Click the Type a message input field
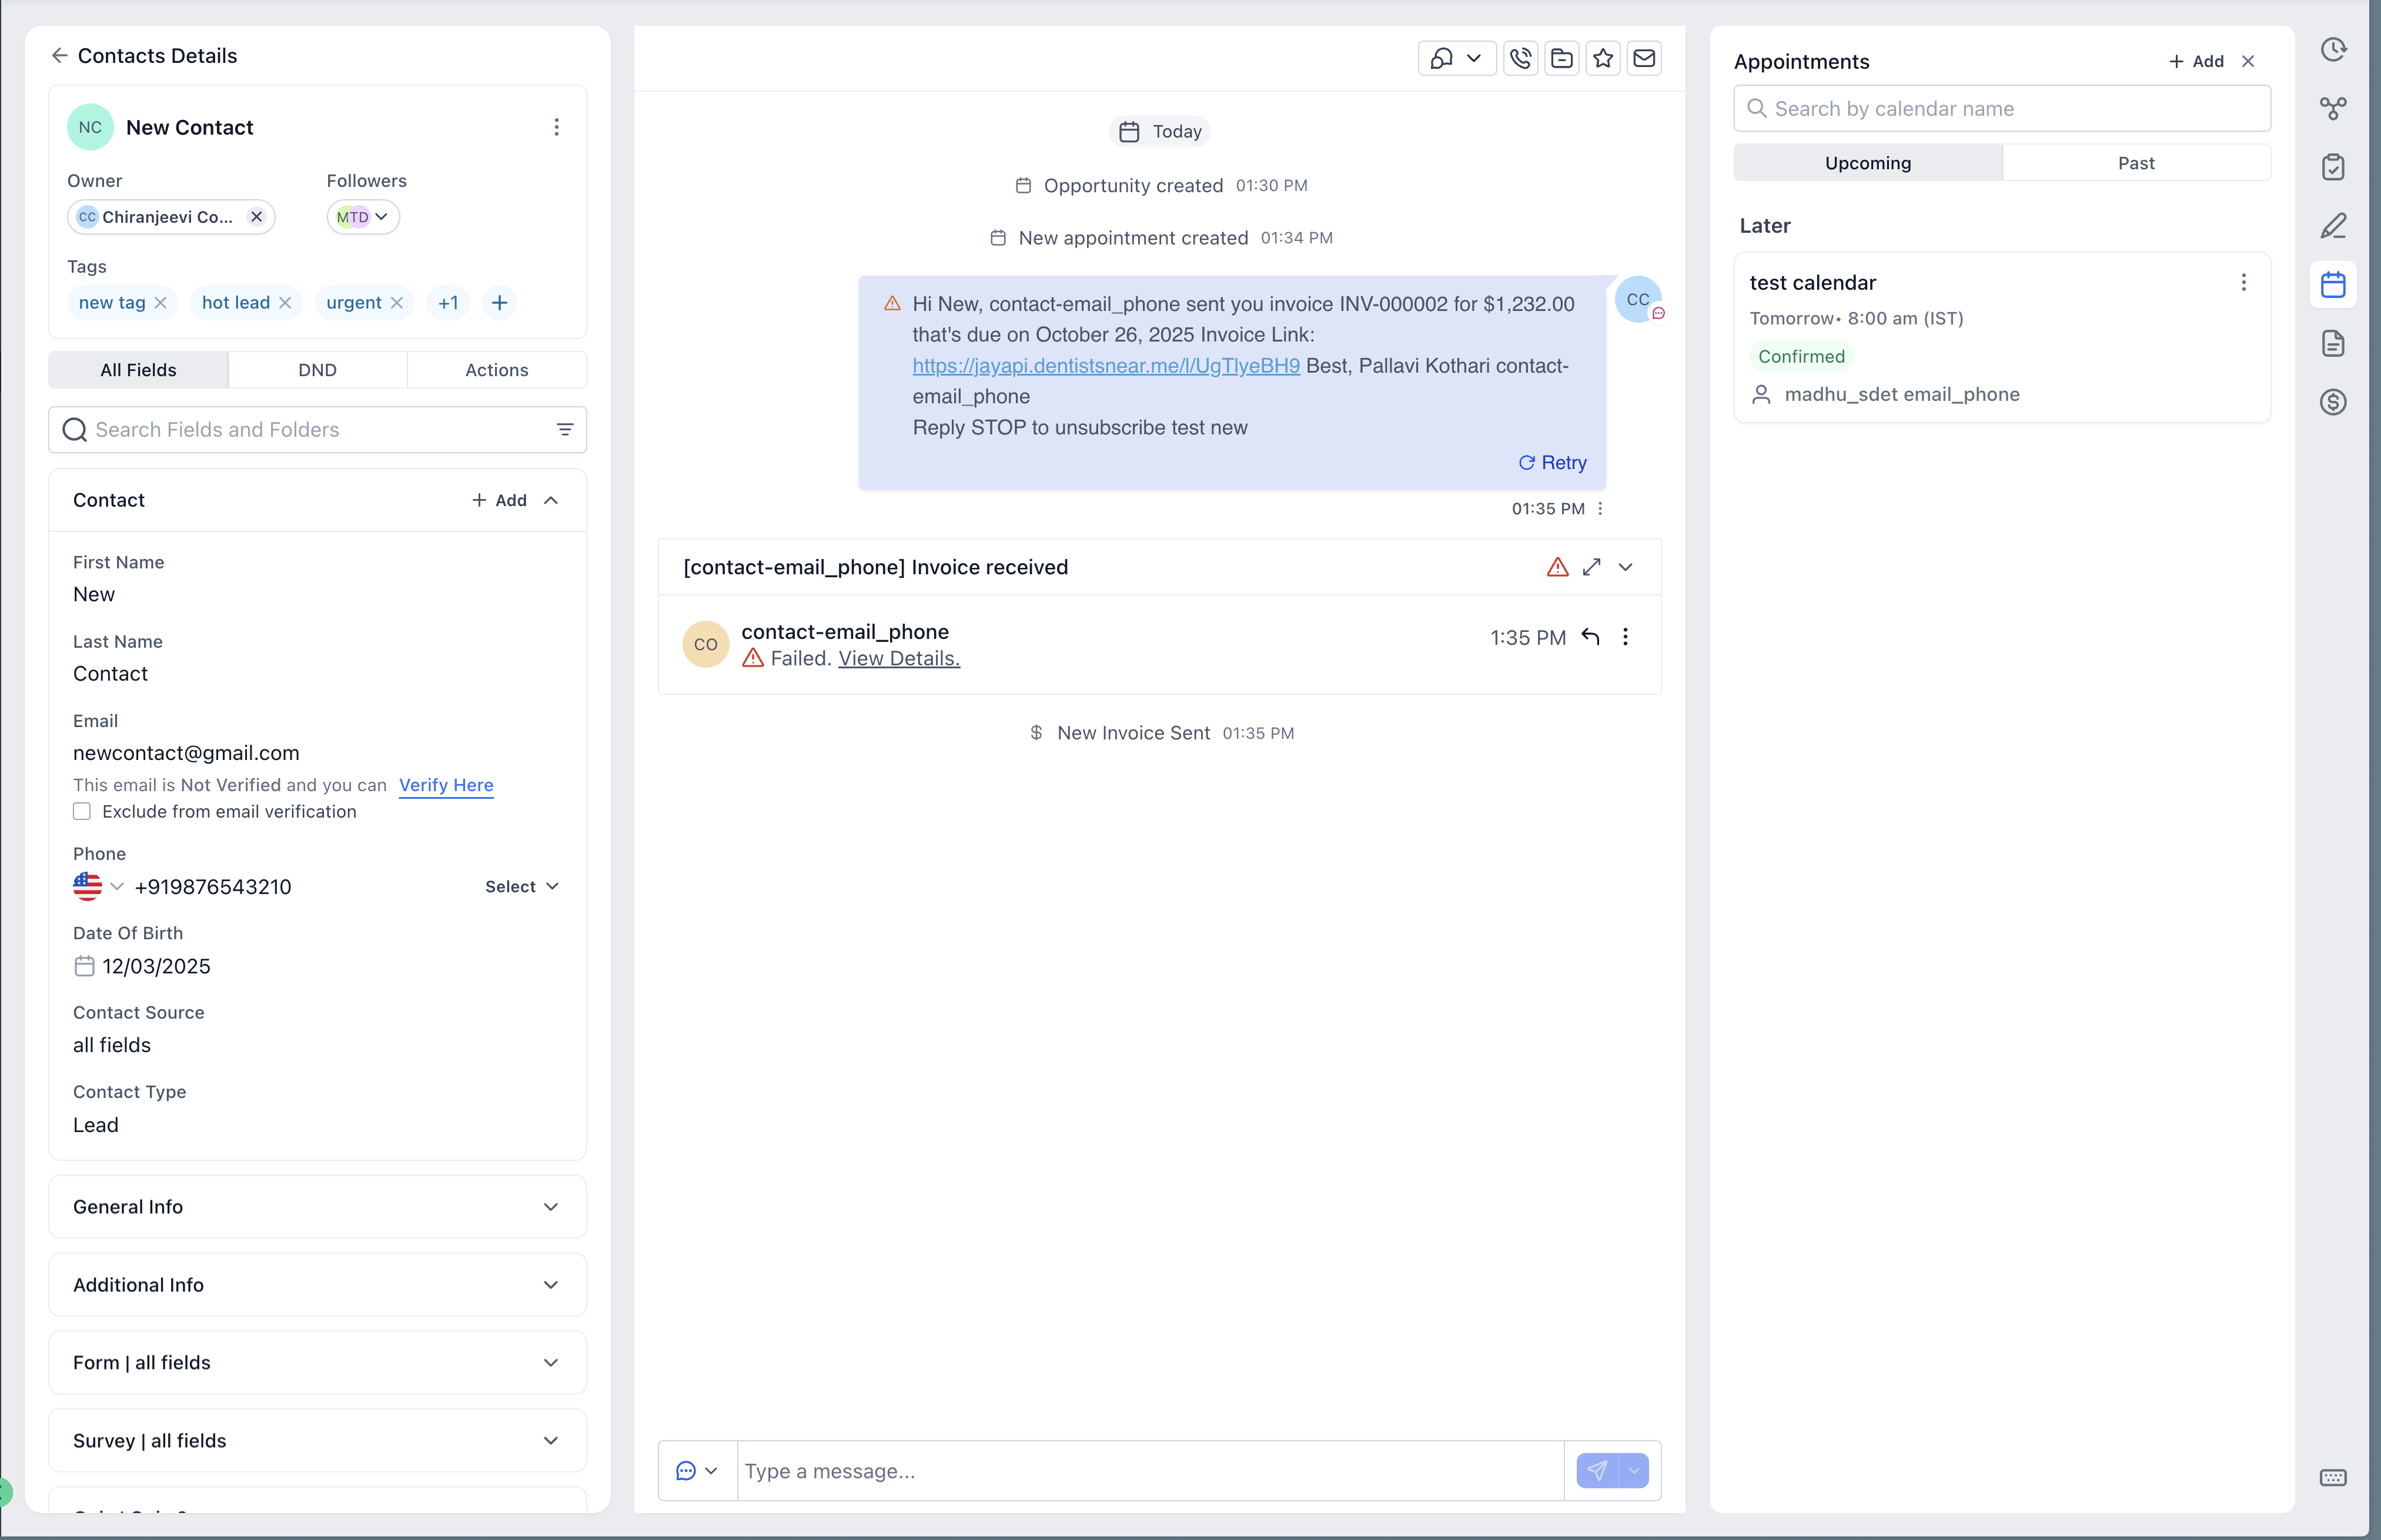The image size is (2381, 1540). 1150,1471
